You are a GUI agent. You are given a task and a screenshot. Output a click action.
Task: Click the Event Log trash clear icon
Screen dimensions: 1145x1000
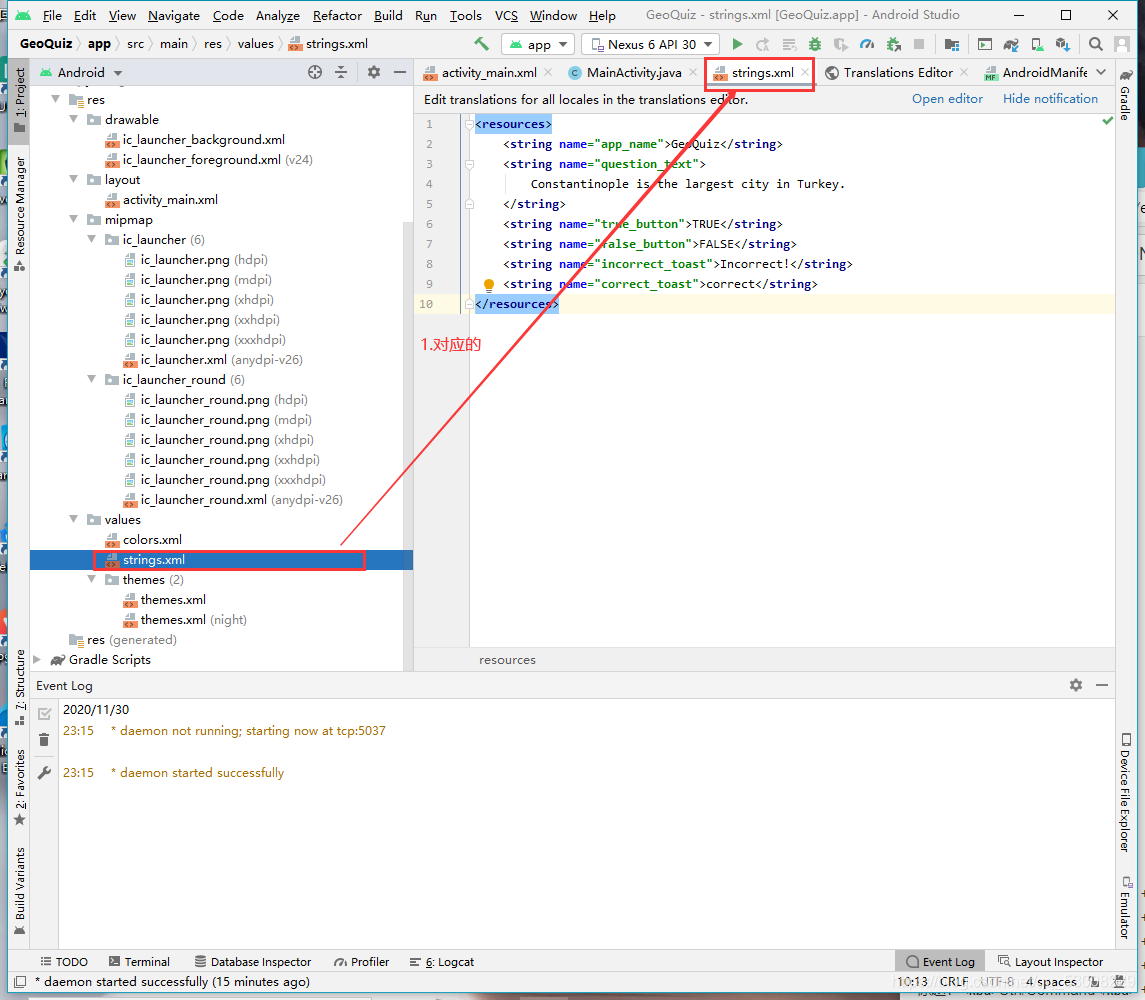pos(44,741)
